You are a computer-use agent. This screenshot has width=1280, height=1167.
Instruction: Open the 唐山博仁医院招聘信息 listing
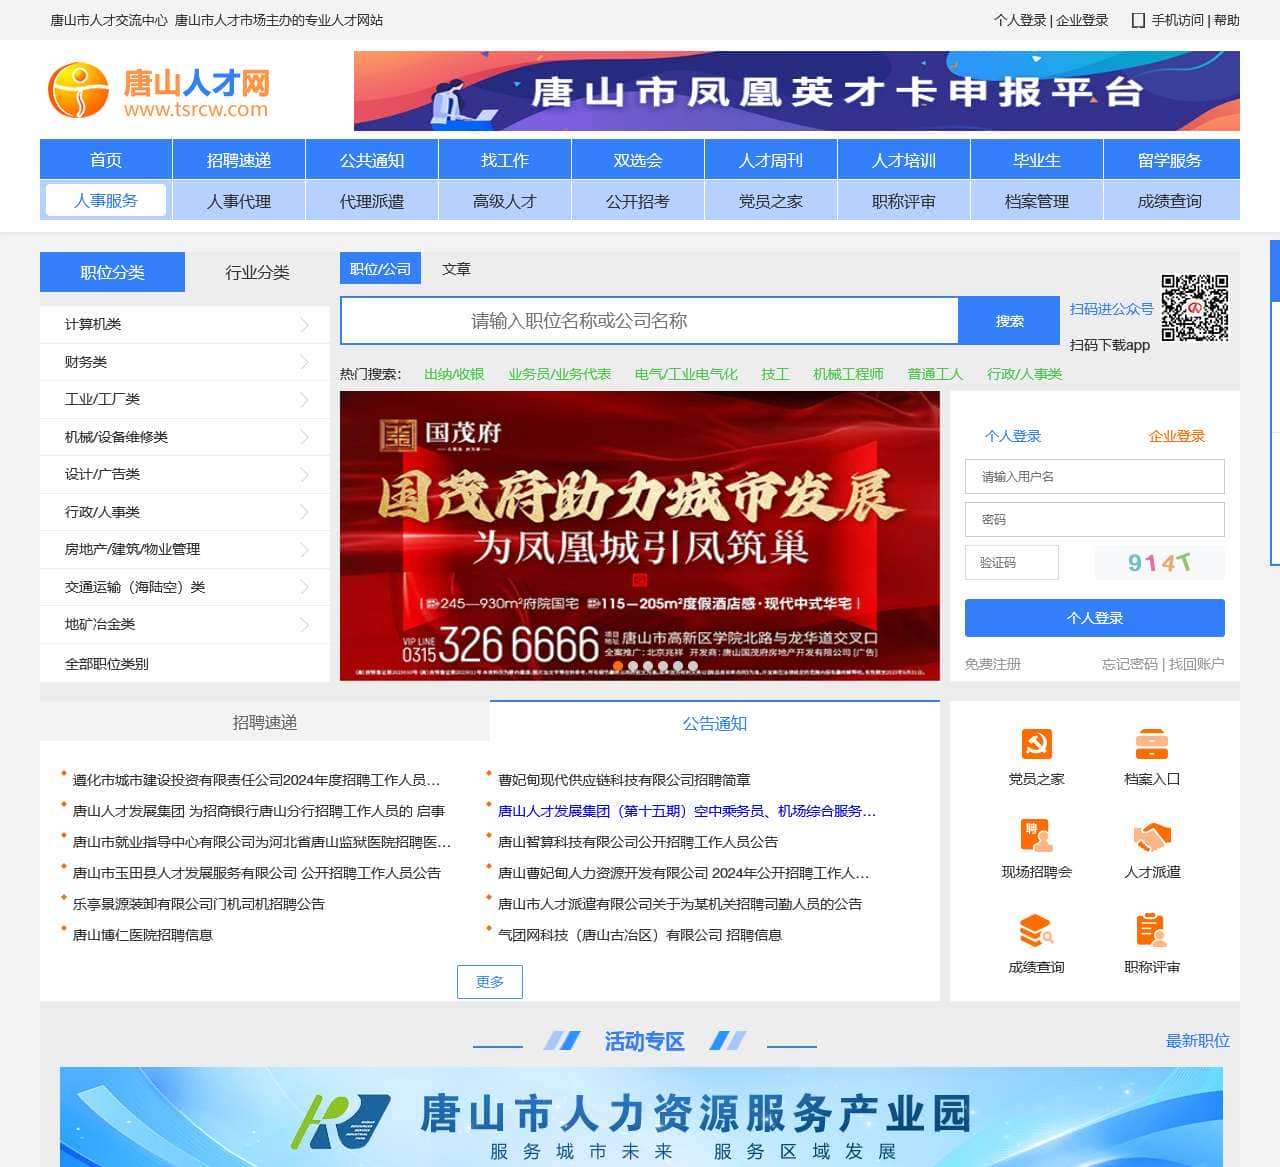tap(143, 935)
